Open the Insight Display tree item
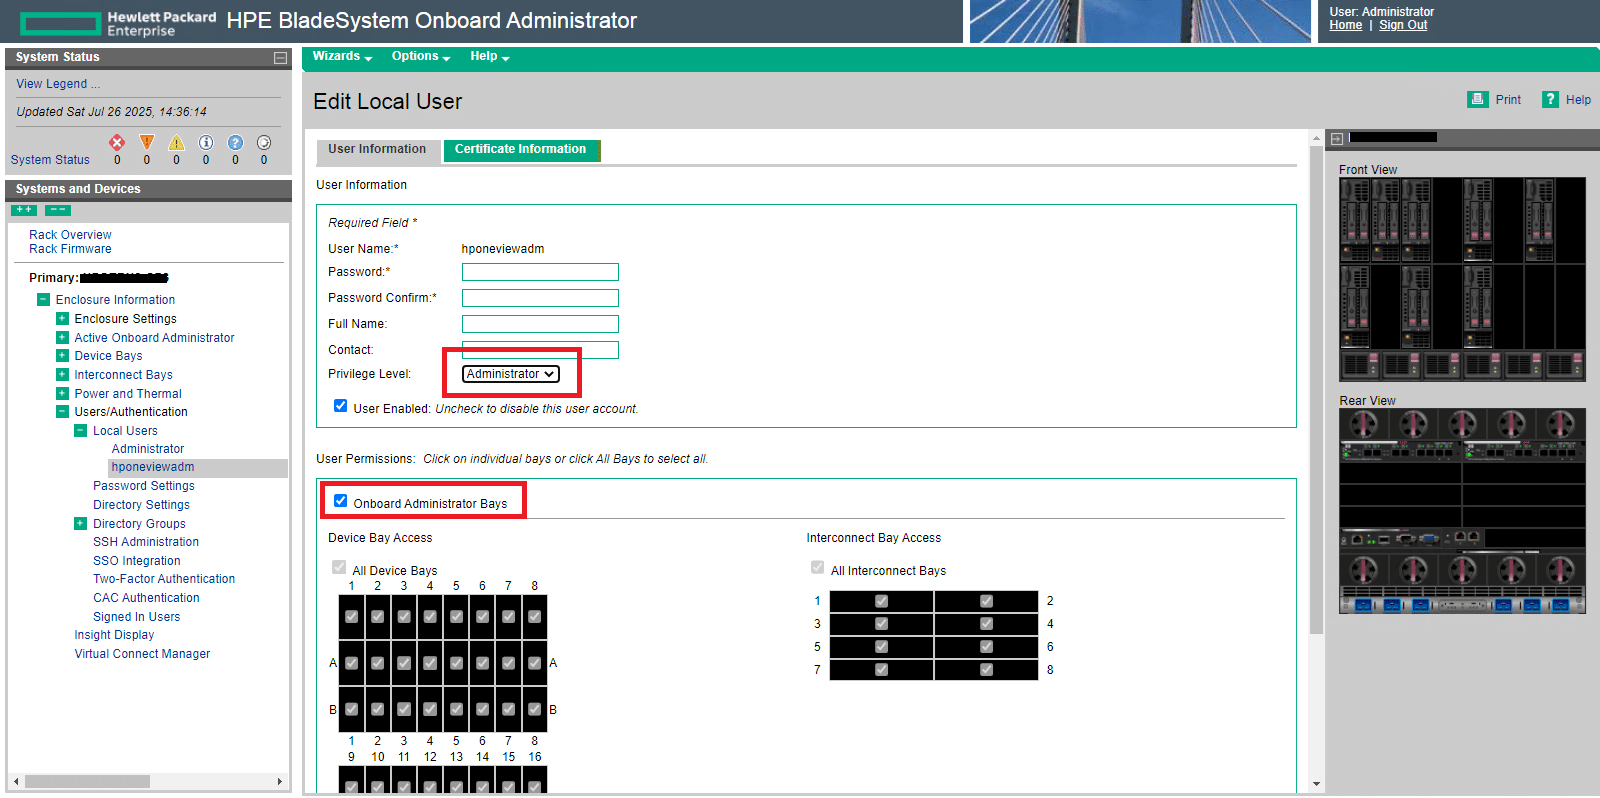Screen dimensions: 1600x798 114,635
